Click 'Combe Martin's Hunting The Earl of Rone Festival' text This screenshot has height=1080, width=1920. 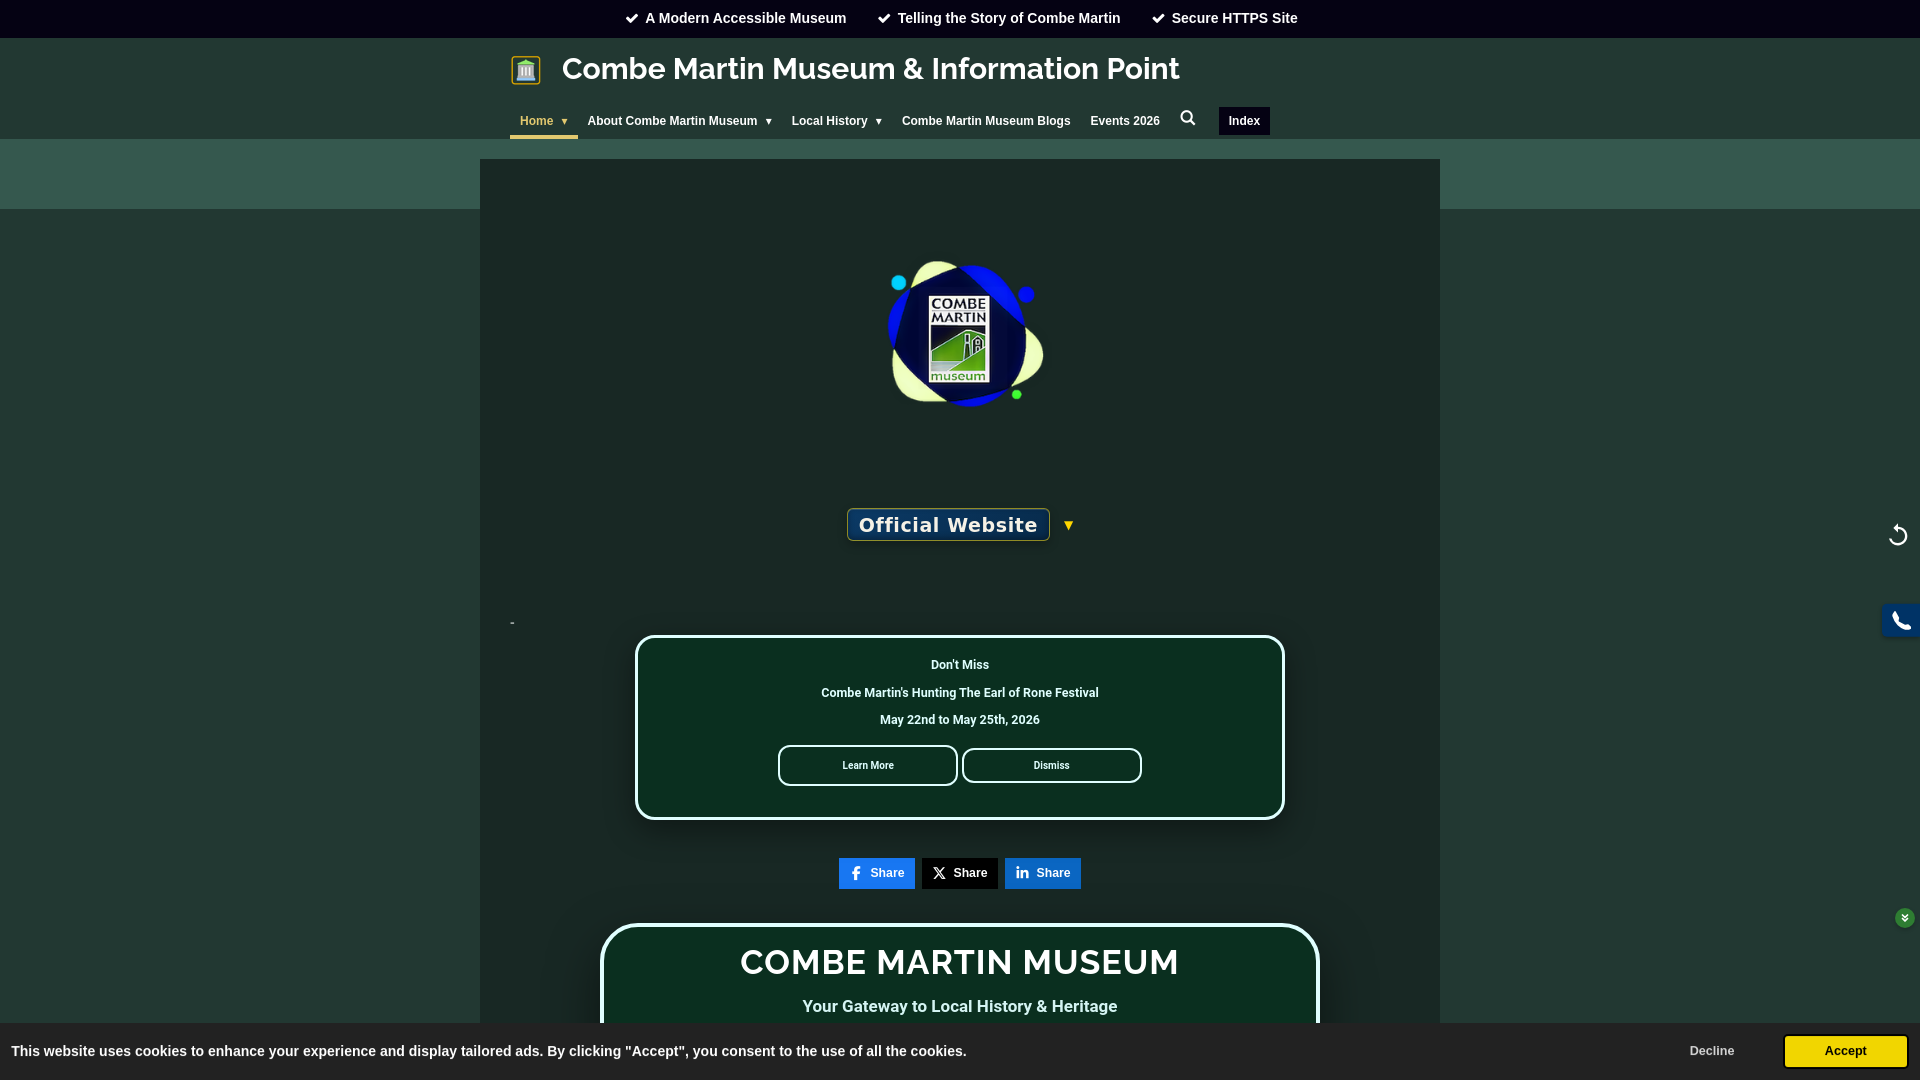[960, 693]
